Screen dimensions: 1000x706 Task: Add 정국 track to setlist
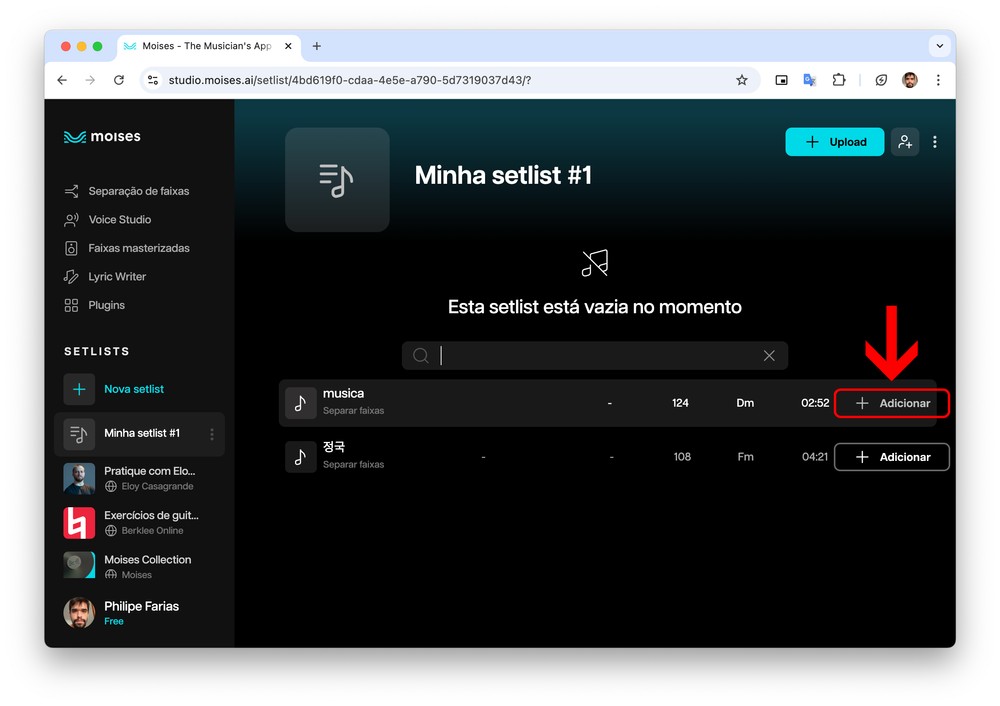[x=892, y=457]
